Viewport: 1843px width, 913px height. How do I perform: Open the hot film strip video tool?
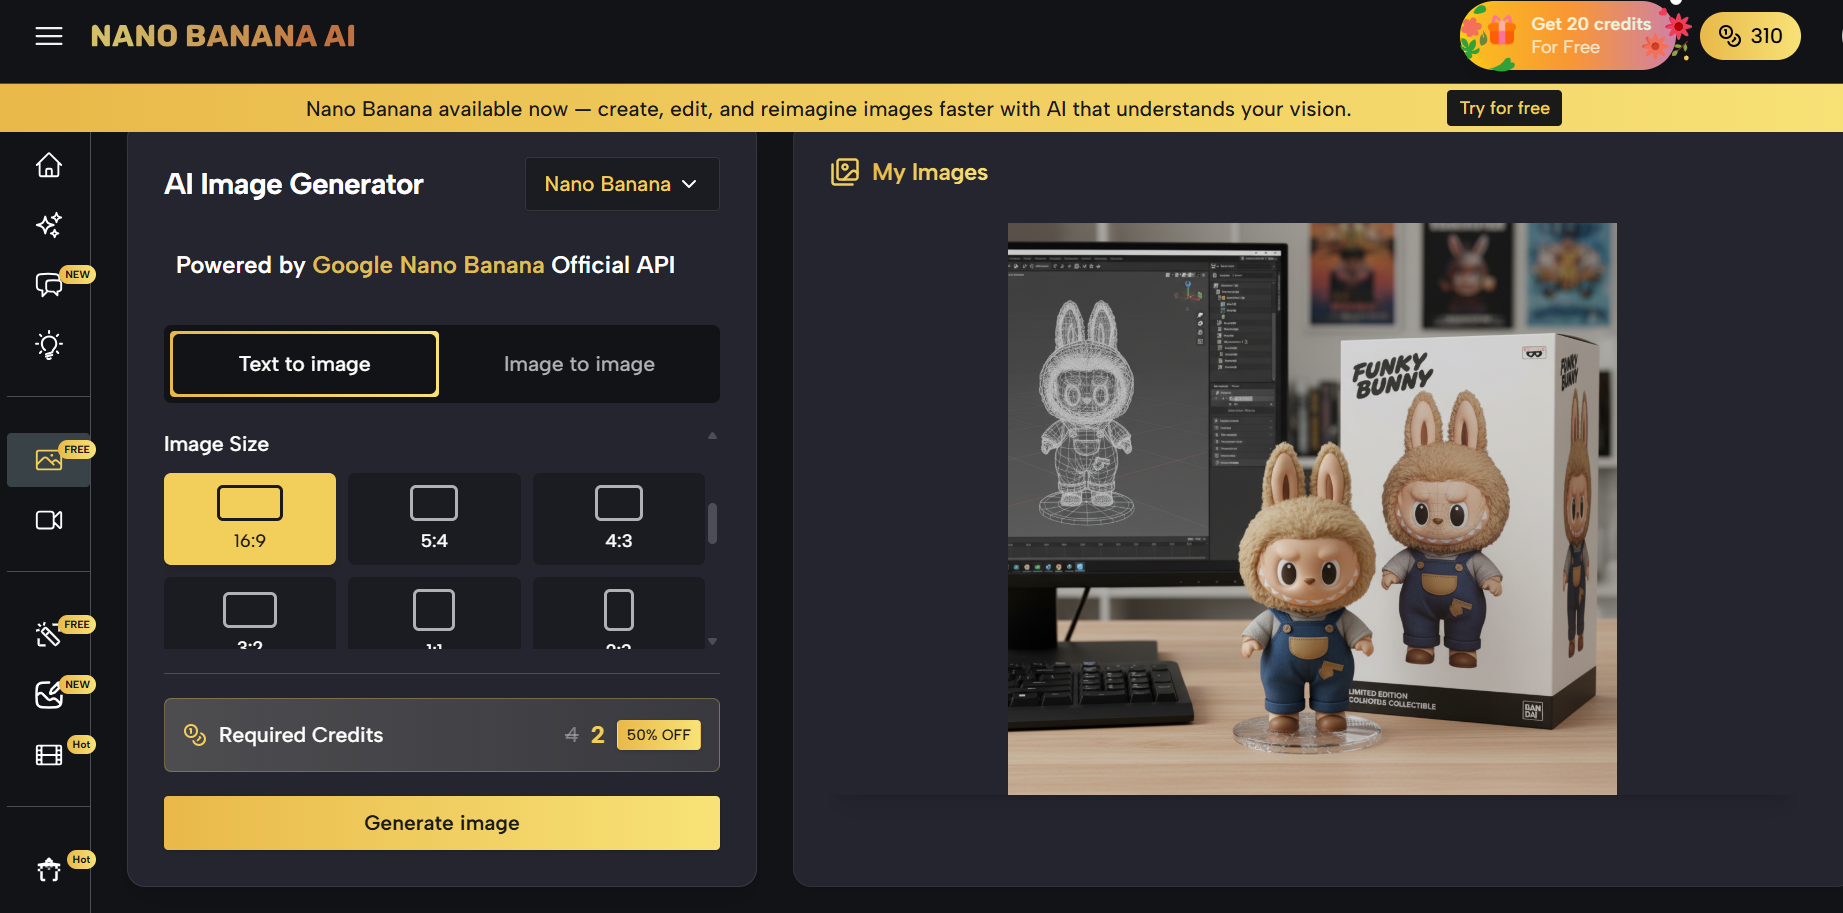point(48,754)
